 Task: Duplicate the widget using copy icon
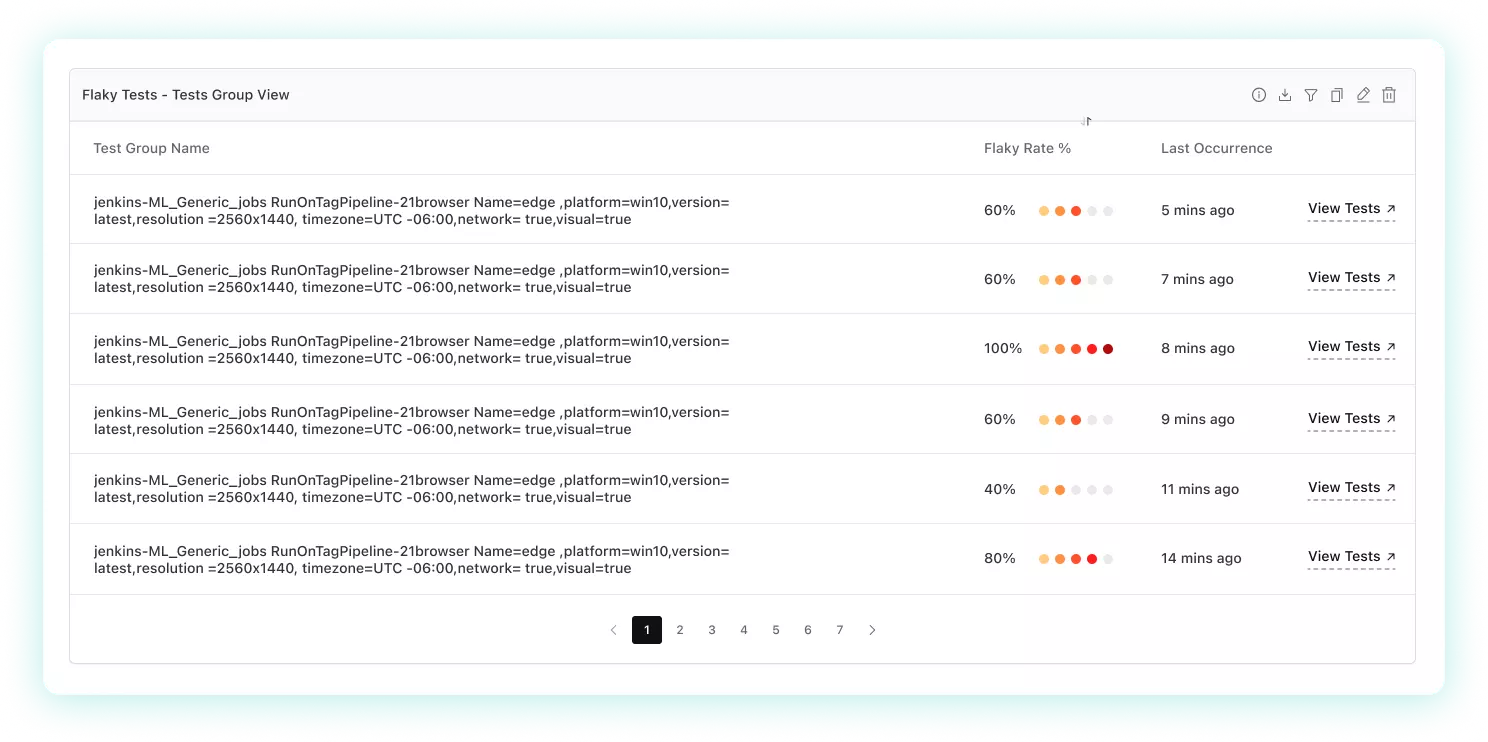pyautogui.click(x=1337, y=95)
